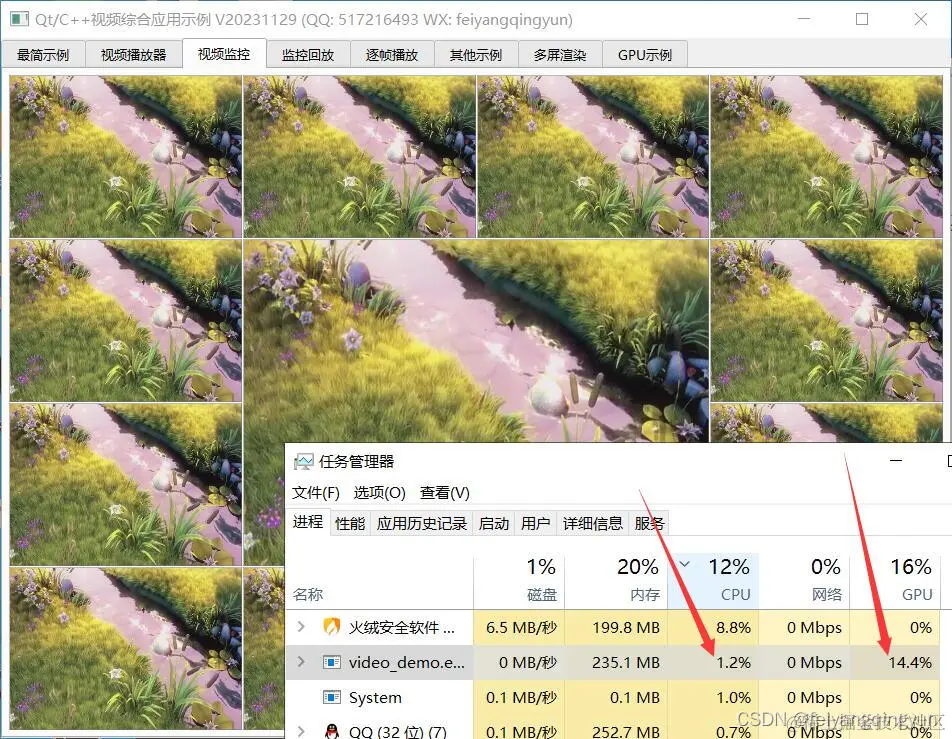Screen dimensions: 952x739
Task: Click the Task Manager titlebar icon
Action: point(302,461)
